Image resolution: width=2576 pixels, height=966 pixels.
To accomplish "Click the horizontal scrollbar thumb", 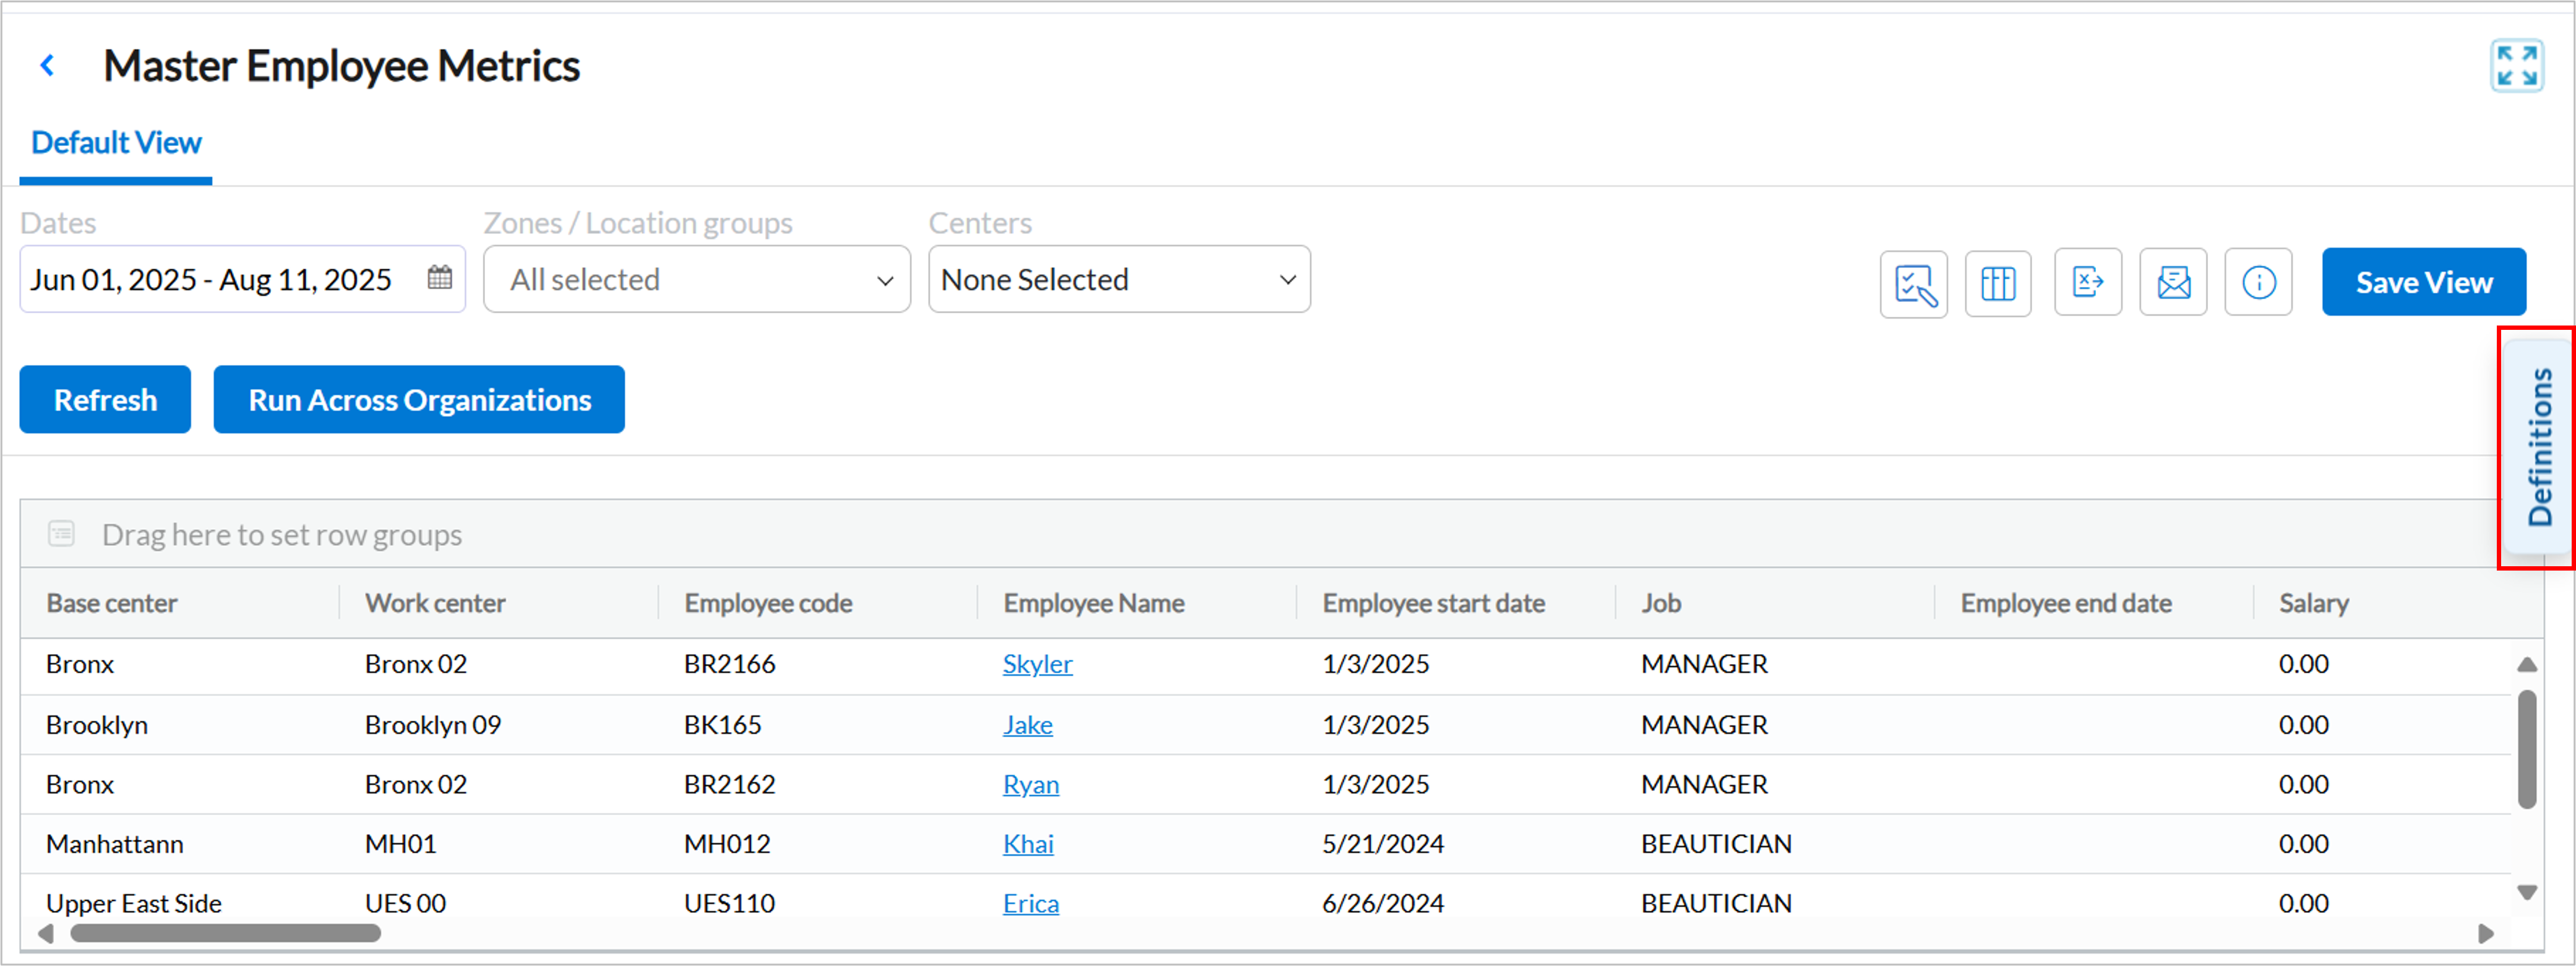I will coord(225,933).
